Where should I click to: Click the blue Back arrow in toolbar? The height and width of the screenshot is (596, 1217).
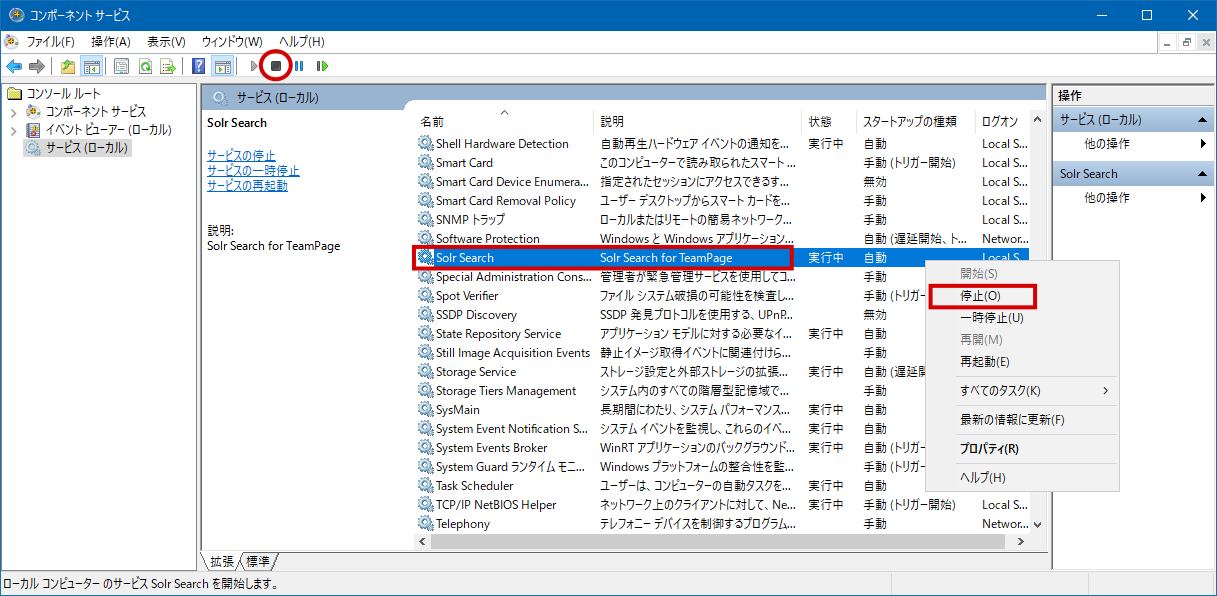14,66
